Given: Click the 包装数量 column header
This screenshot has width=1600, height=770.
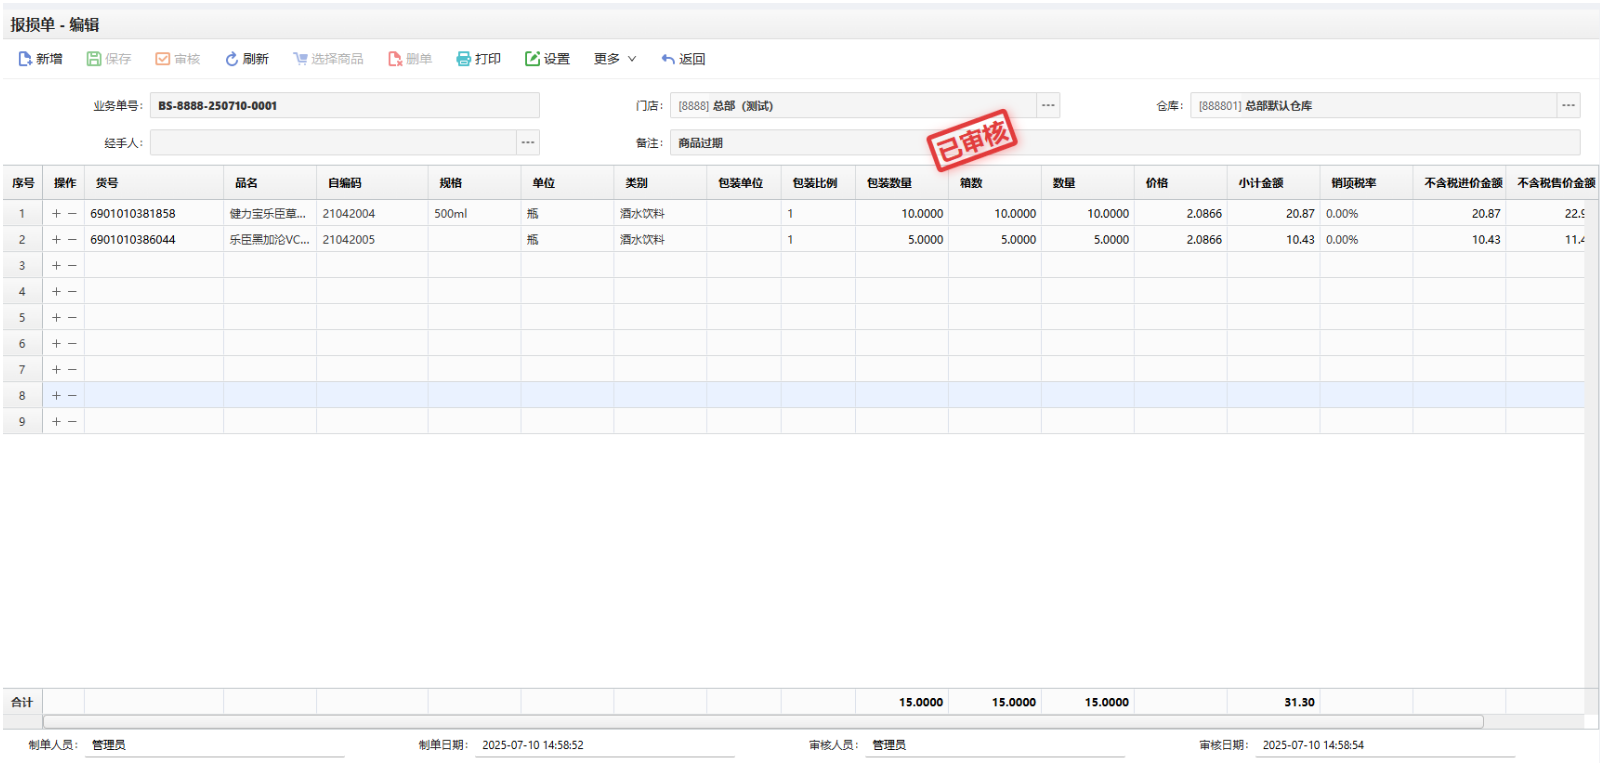Looking at the screenshot, I should [902, 183].
